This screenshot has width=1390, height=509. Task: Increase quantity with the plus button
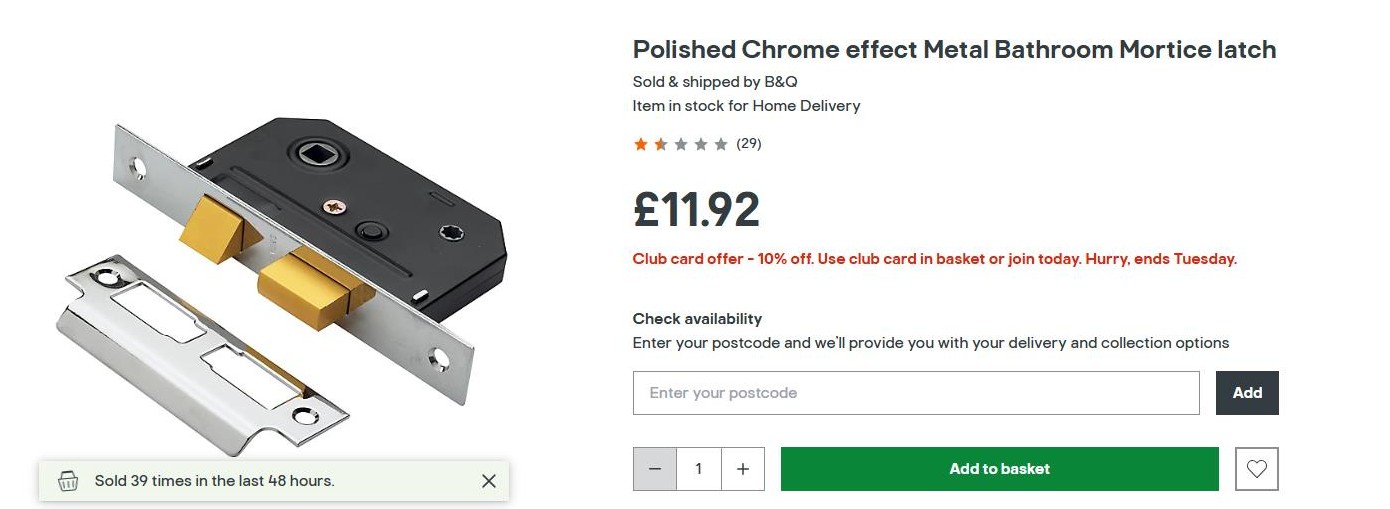[x=743, y=469]
